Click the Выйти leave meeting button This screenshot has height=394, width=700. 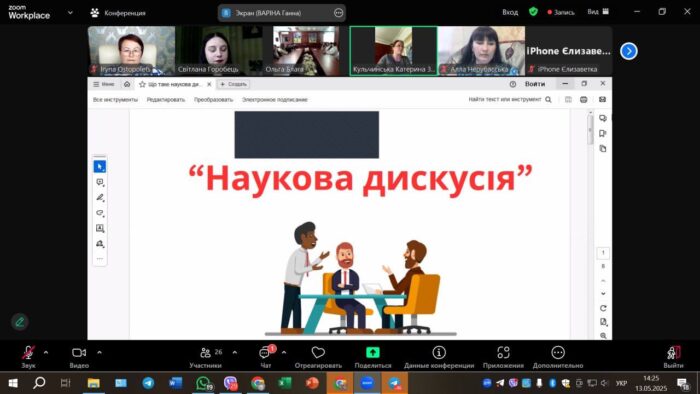(673, 357)
